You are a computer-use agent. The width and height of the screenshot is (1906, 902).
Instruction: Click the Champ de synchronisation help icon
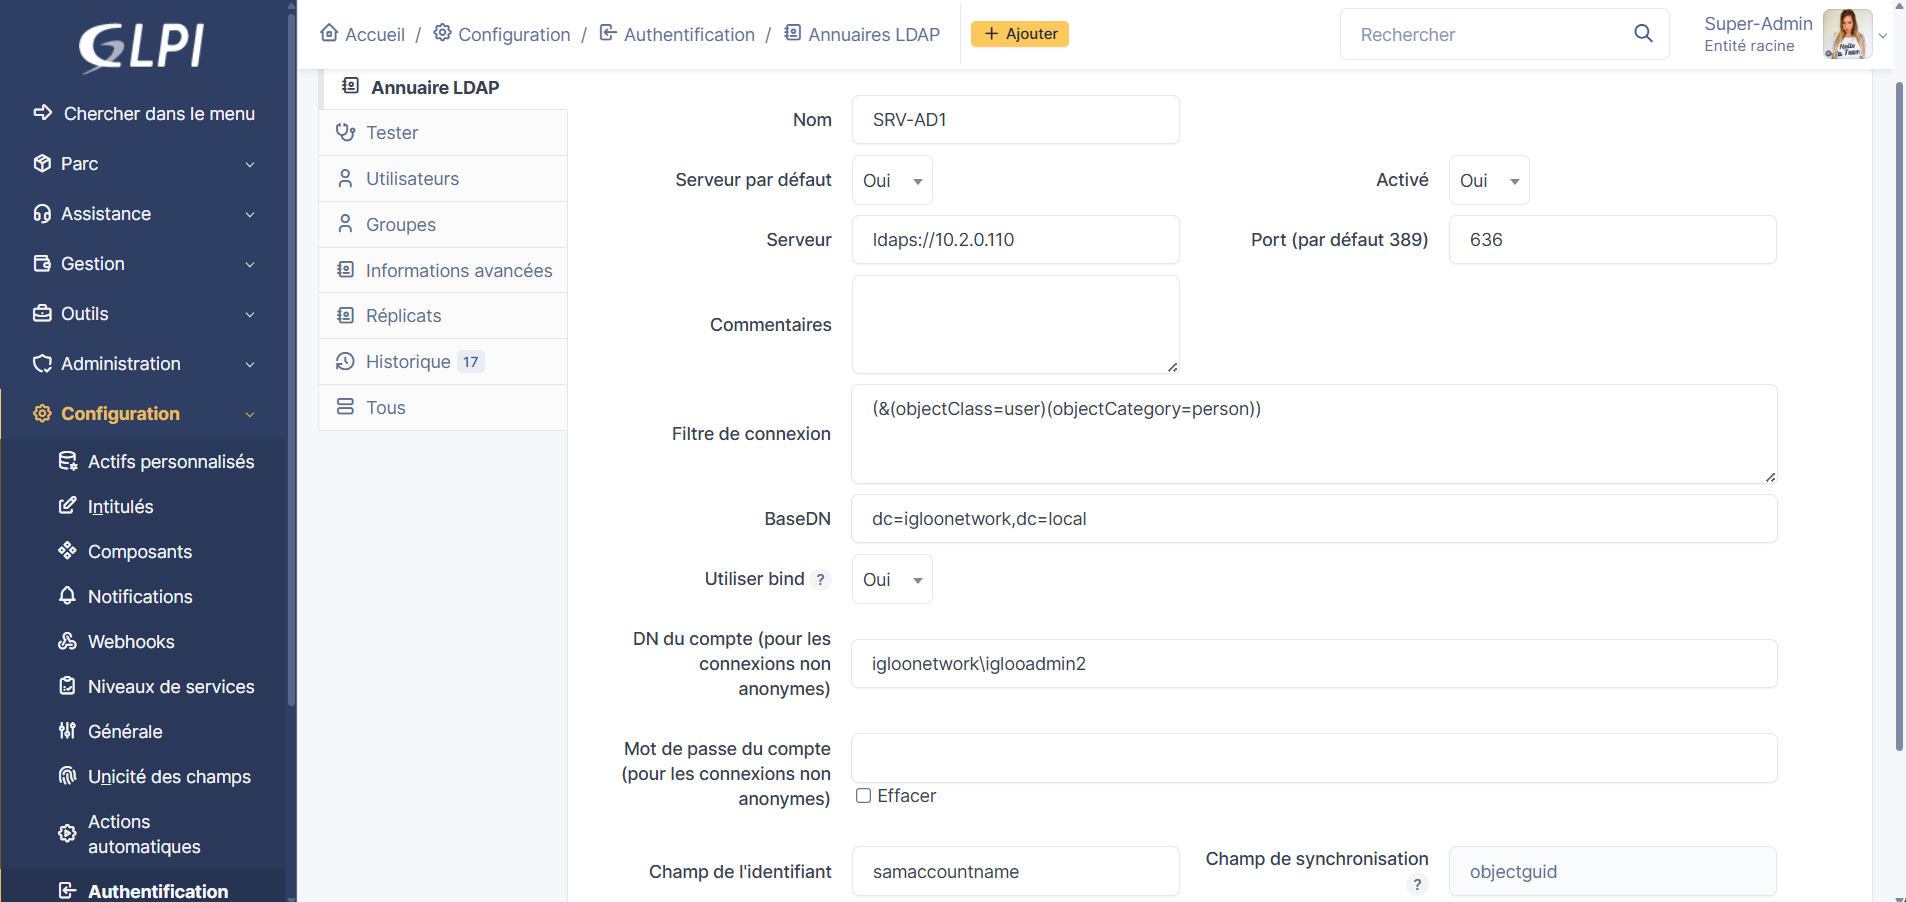click(1417, 884)
